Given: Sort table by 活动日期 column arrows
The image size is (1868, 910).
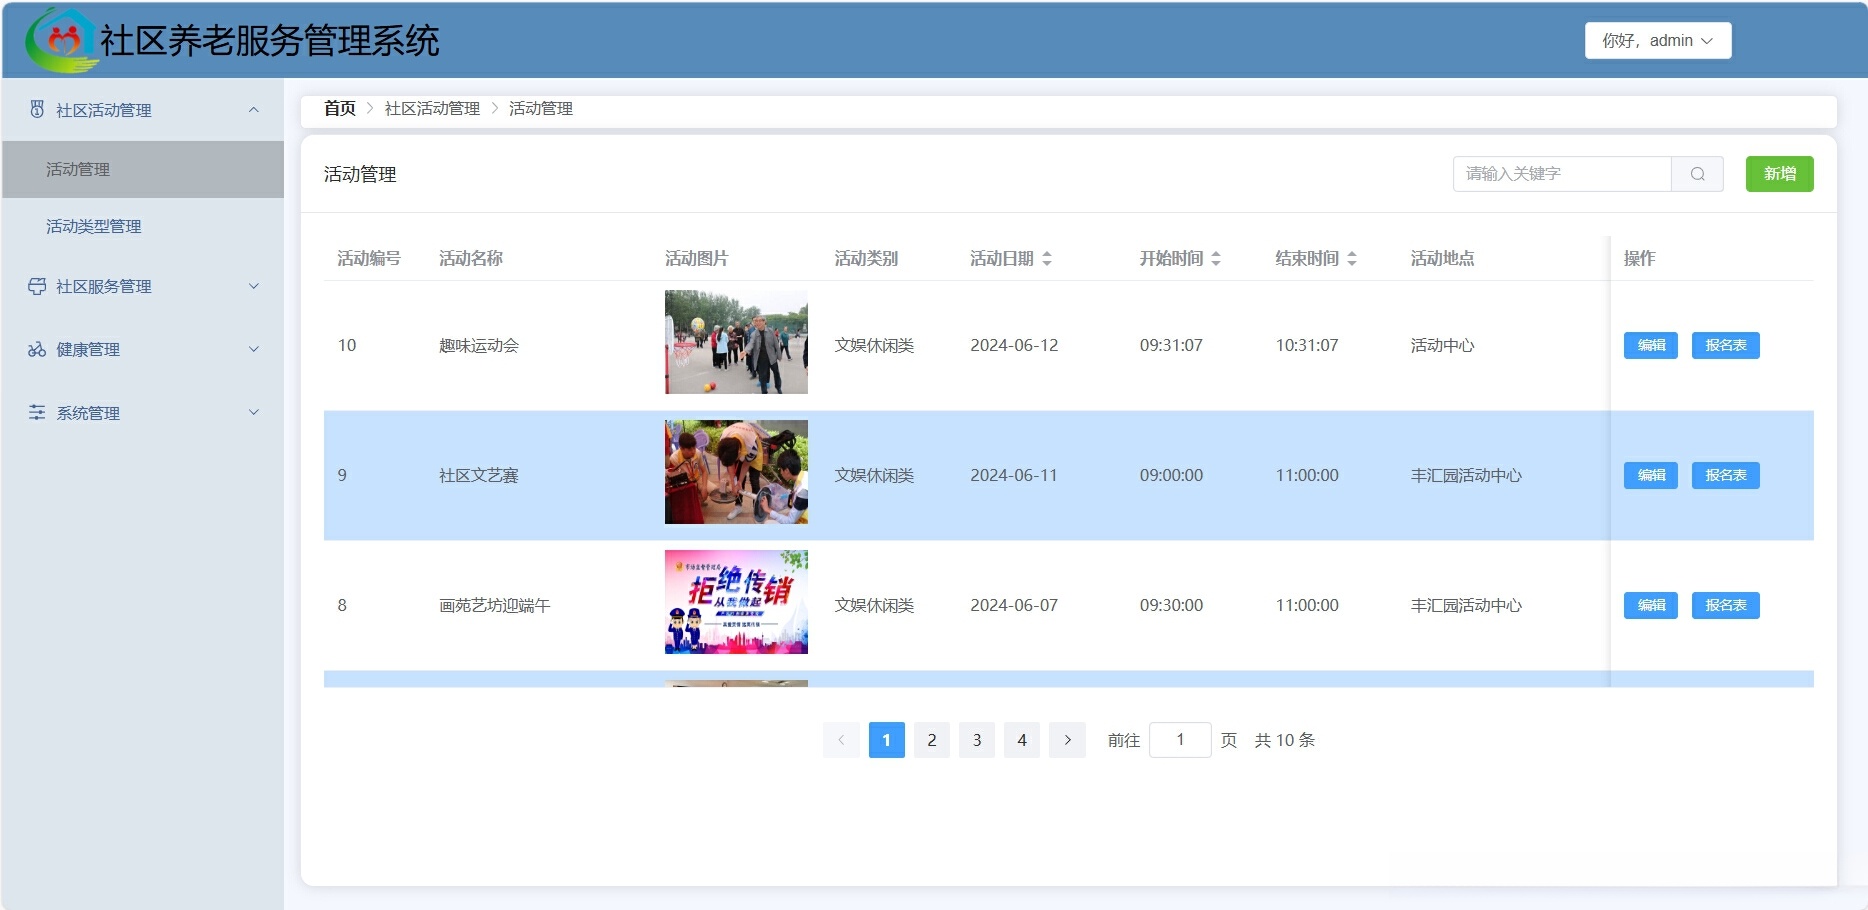Looking at the screenshot, I should [x=1046, y=258].
